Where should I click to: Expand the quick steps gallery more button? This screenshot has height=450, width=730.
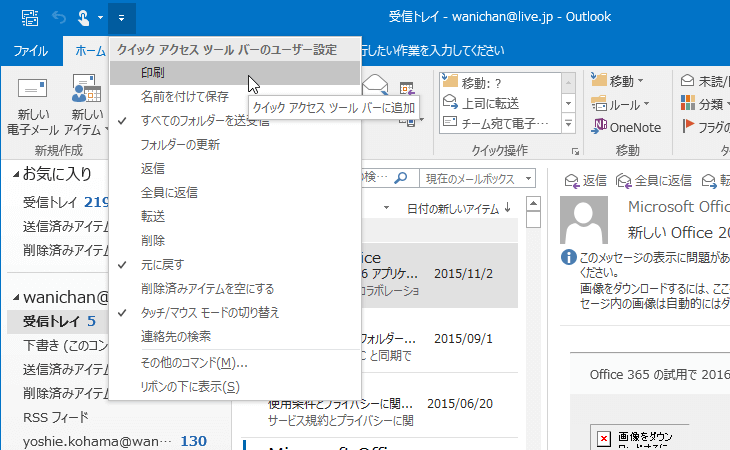[568, 123]
